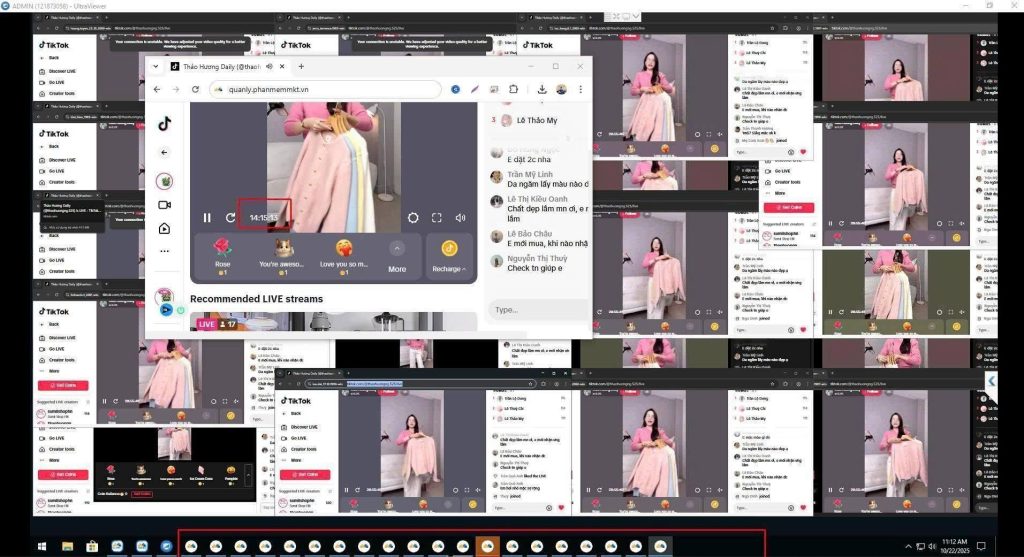Click the Back arrow in TikTok sidebar
The image size is (1024, 557).
point(165,152)
